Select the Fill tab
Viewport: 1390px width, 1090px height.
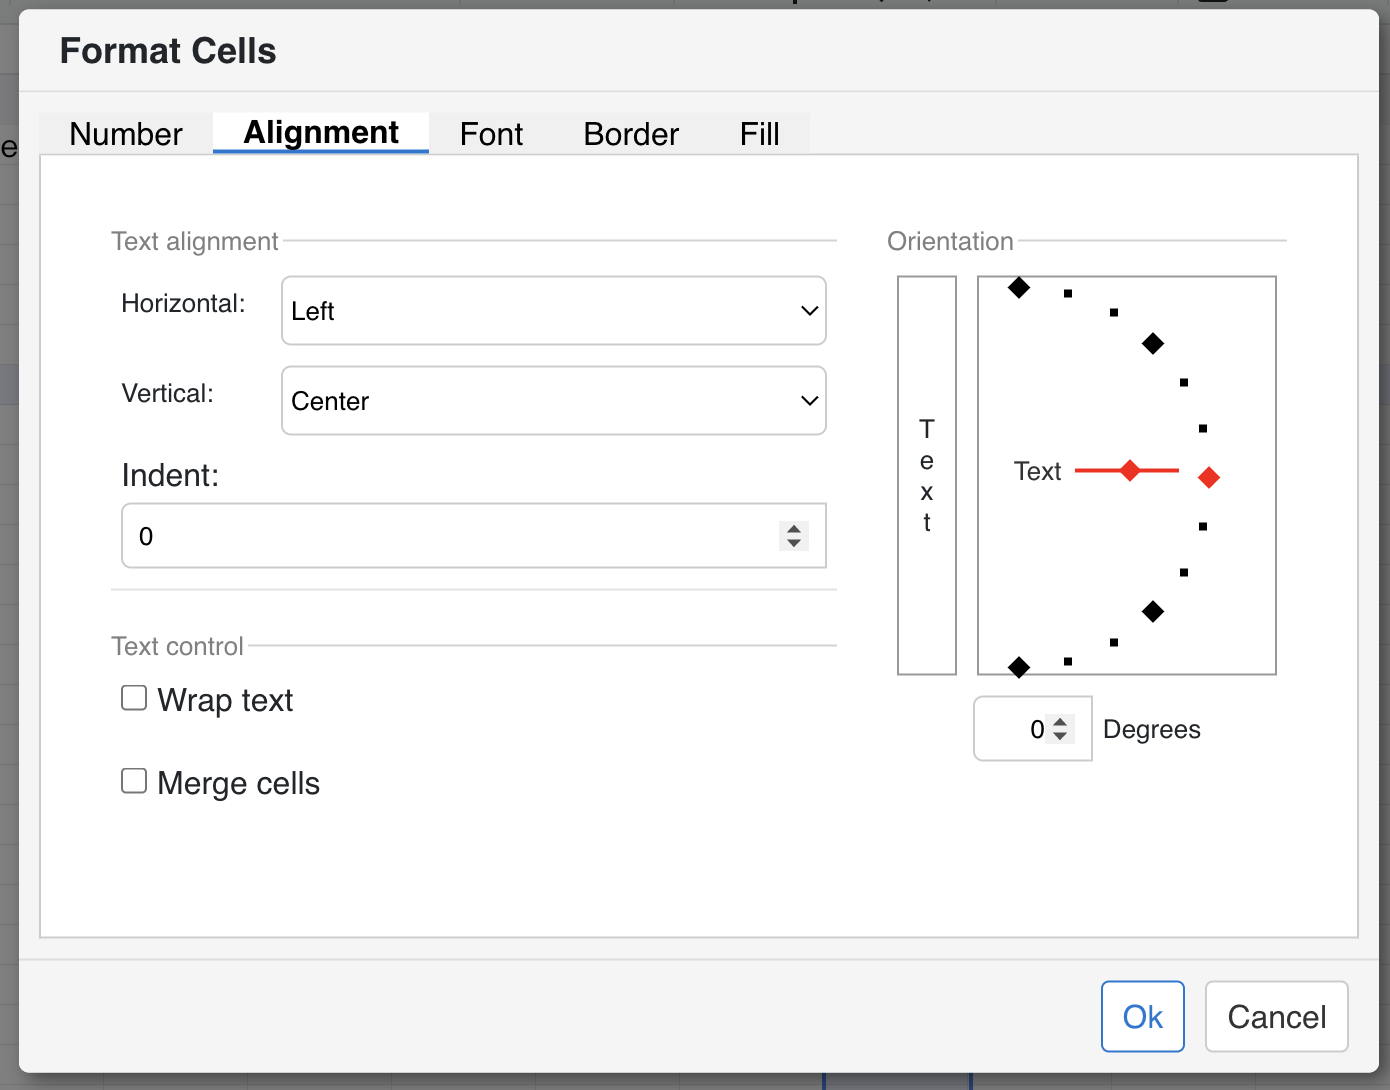759,134
